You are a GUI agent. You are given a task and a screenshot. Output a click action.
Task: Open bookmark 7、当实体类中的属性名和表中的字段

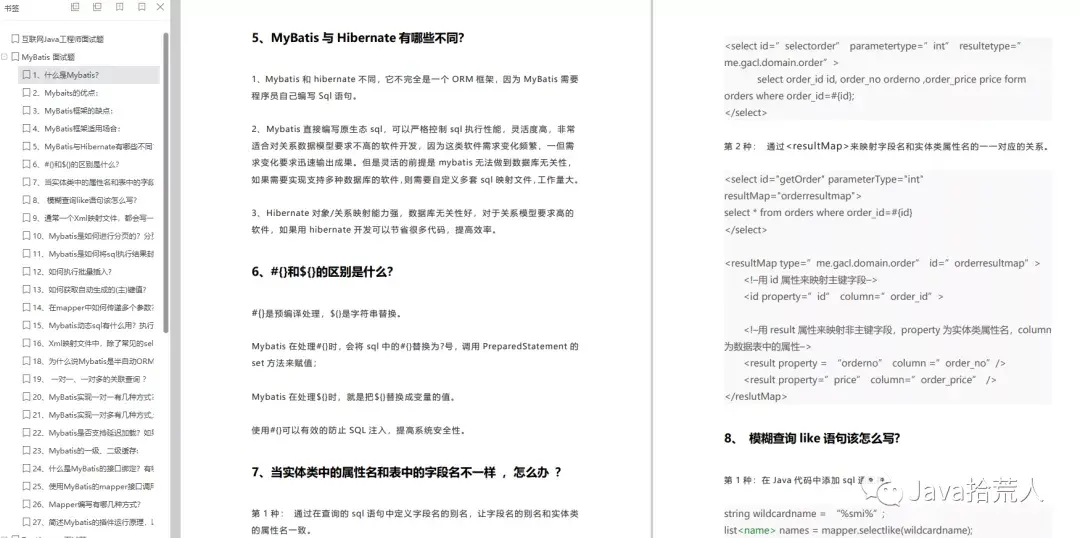point(93,183)
